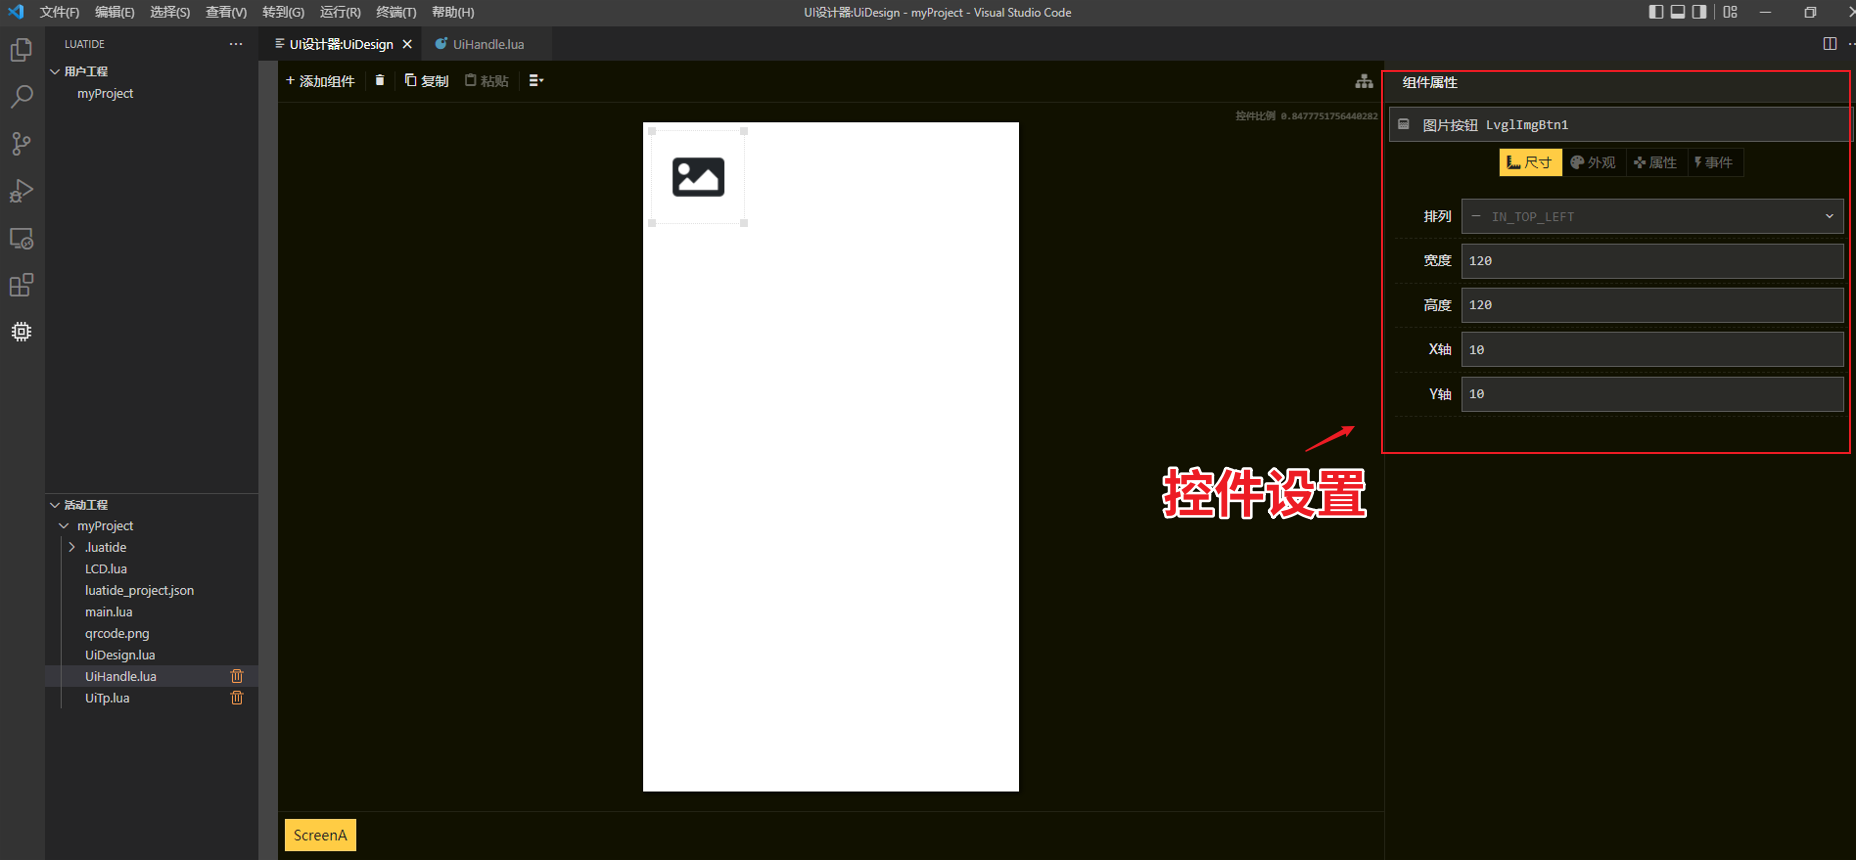Click the 粘贴 paste button
The height and width of the screenshot is (860, 1856).
[x=487, y=81]
